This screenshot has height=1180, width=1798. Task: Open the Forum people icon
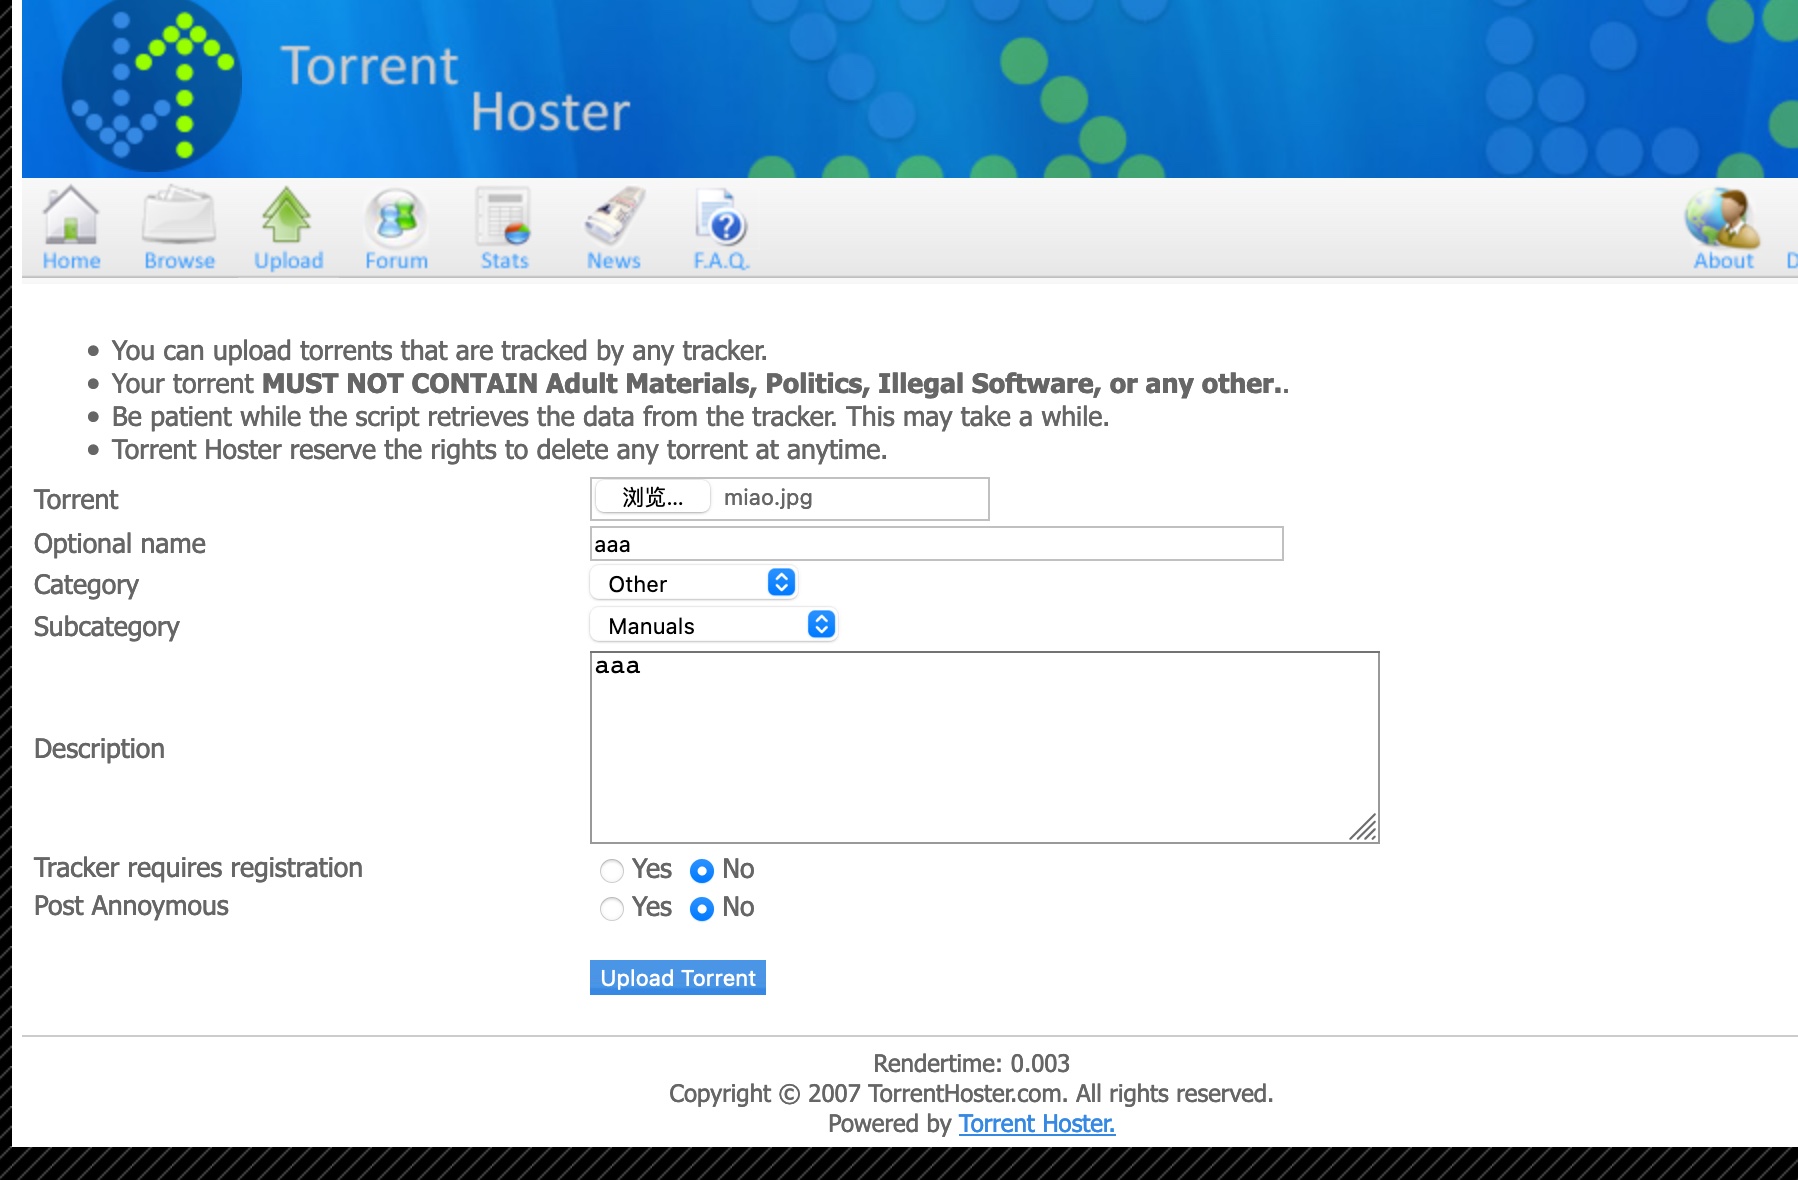pos(396,217)
